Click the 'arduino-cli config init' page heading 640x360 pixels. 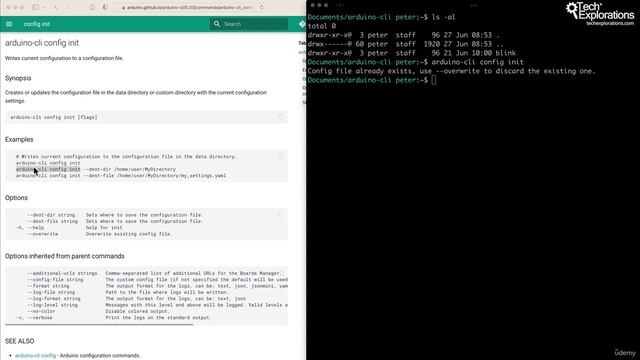pyautogui.click(x=42, y=43)
